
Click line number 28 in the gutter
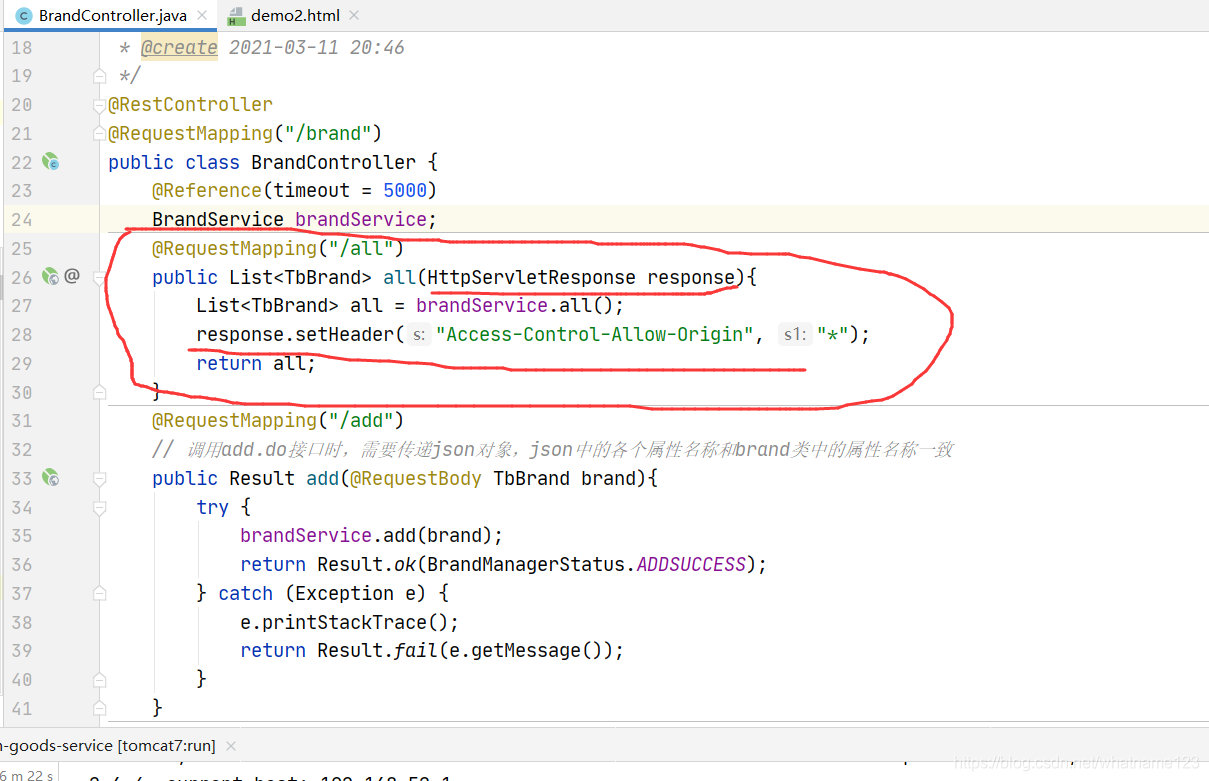point(22,334)
